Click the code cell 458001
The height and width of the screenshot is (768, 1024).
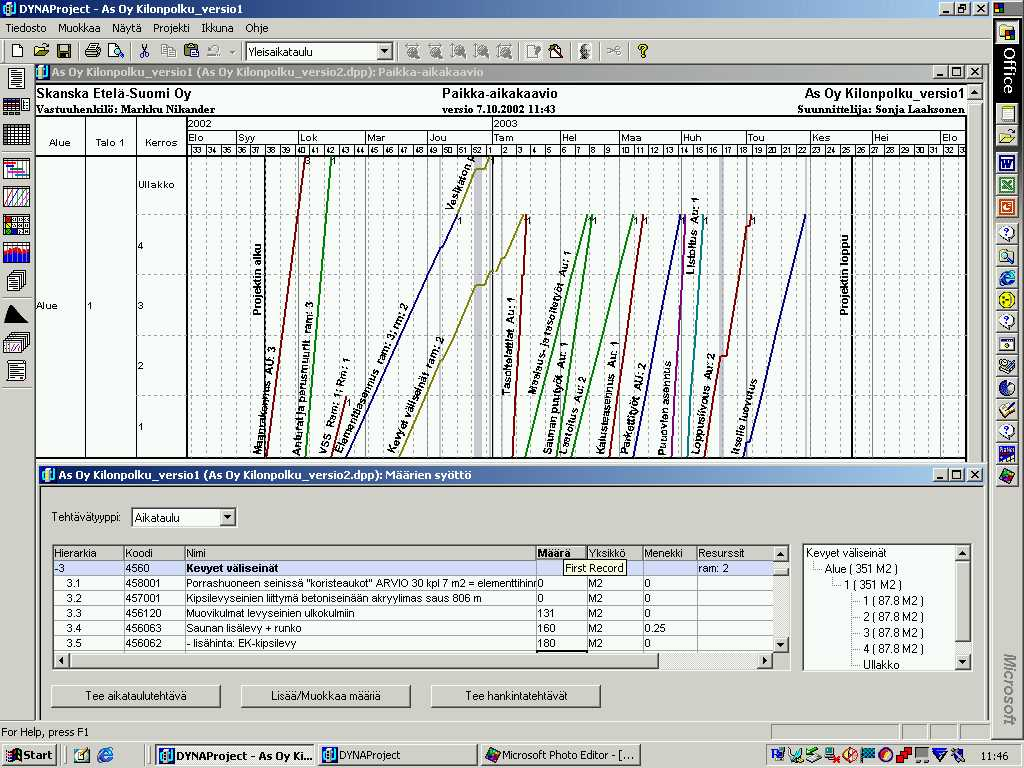coord(153,583)
